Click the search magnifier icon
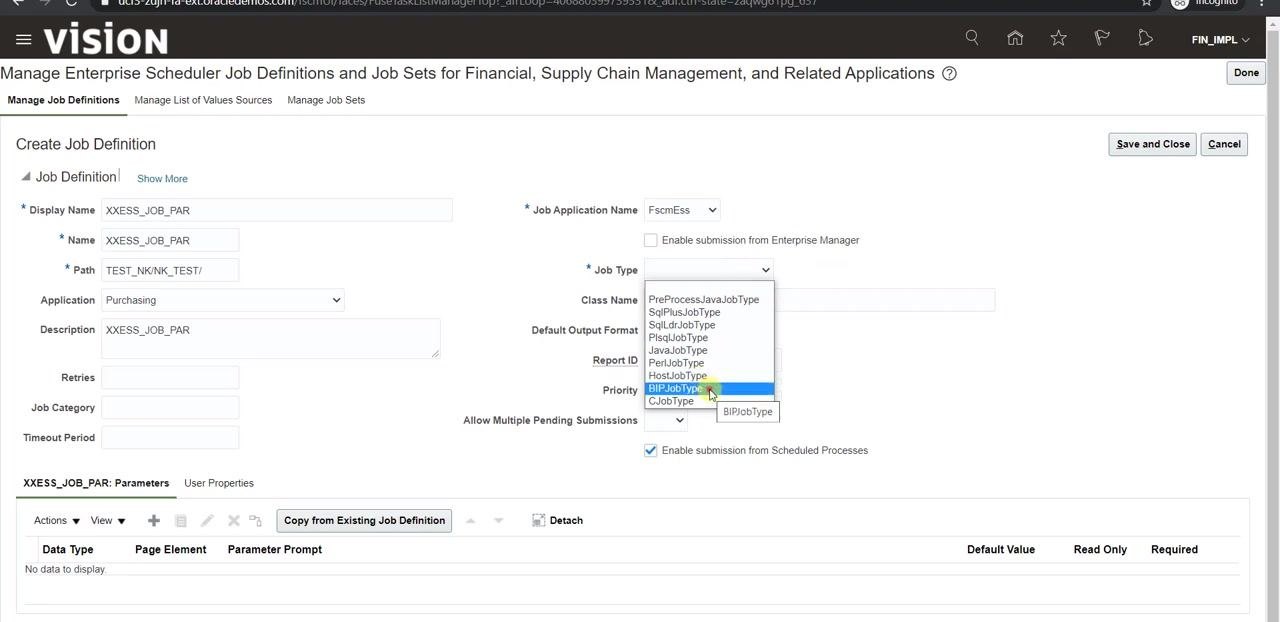The width and height of the screenshot is (1280, 622). [x=972, y=38]
